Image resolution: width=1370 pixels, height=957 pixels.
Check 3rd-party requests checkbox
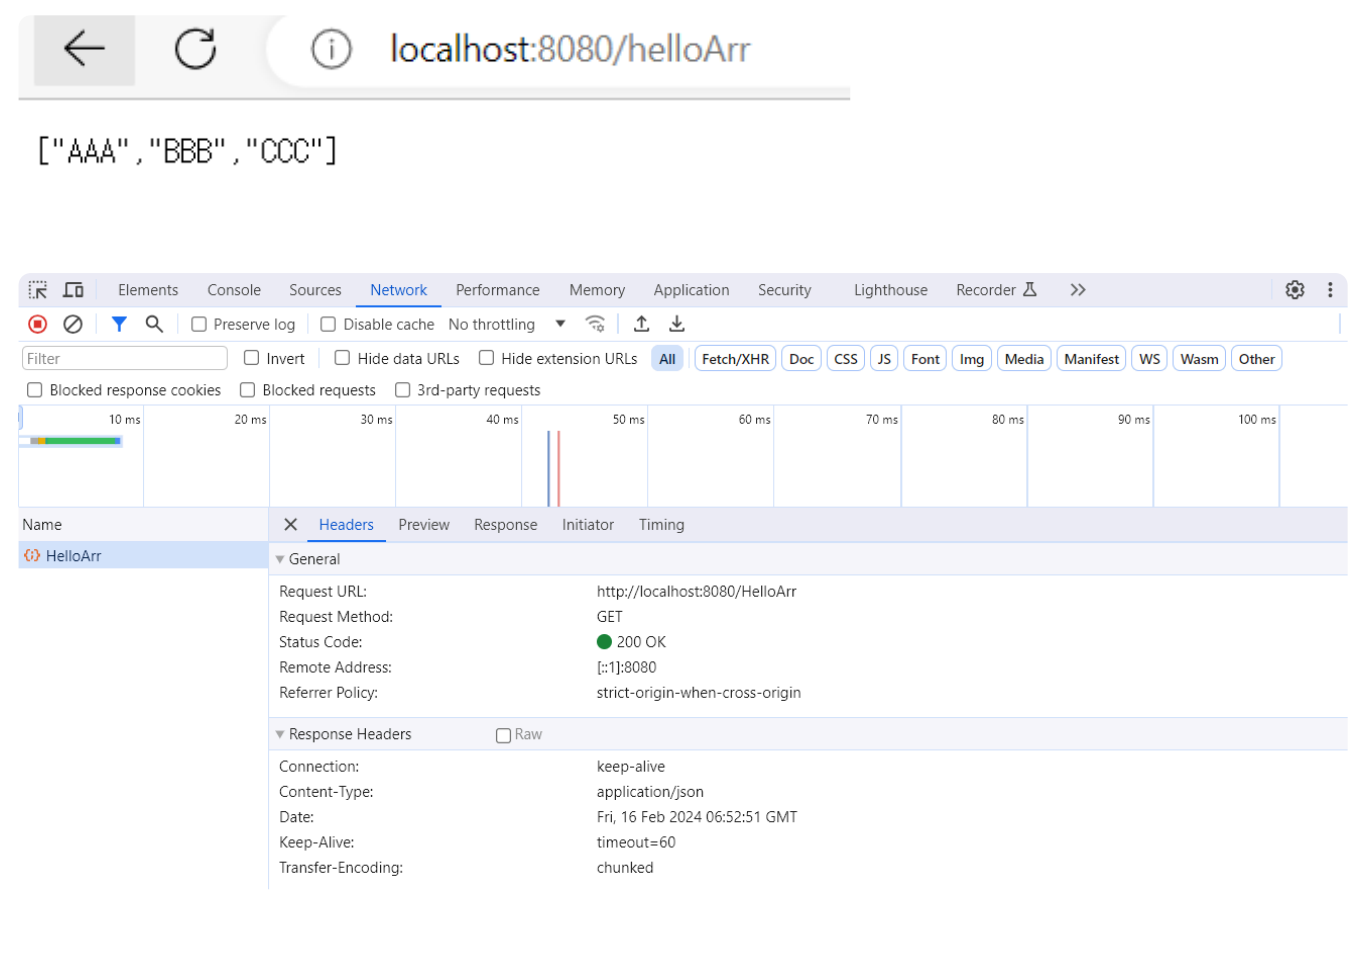402,390
